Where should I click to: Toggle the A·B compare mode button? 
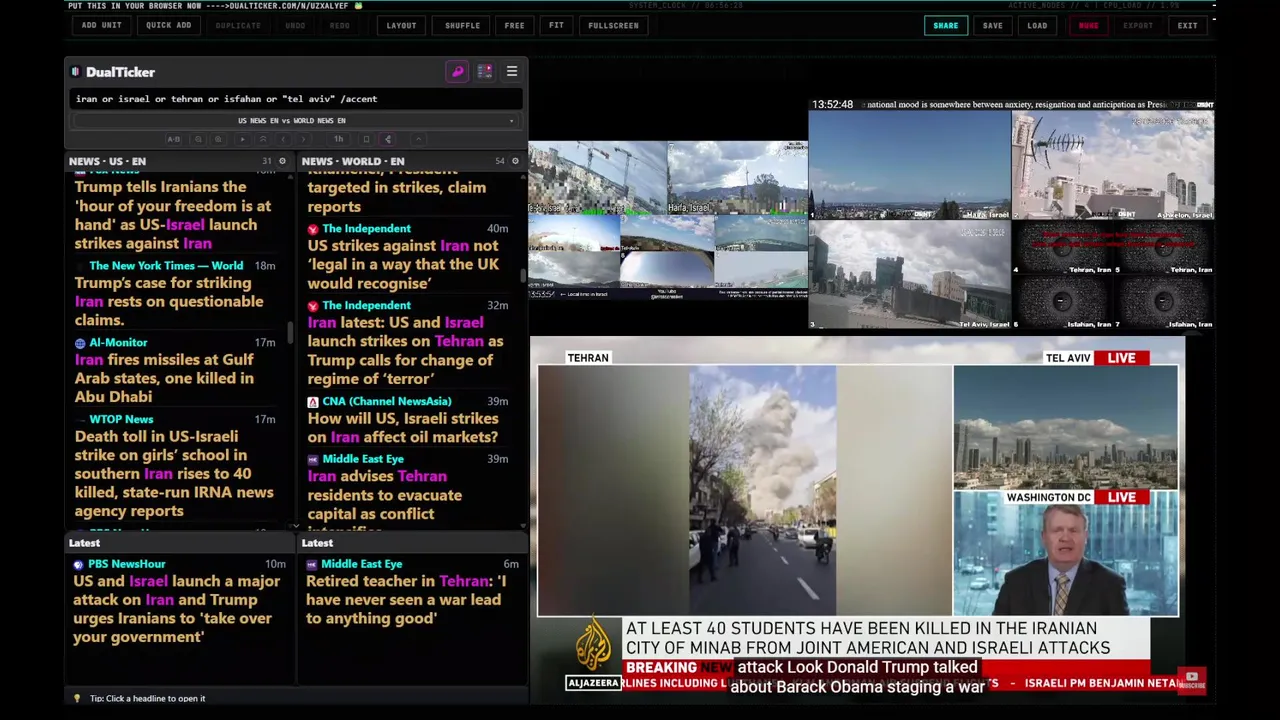point(173,139)
